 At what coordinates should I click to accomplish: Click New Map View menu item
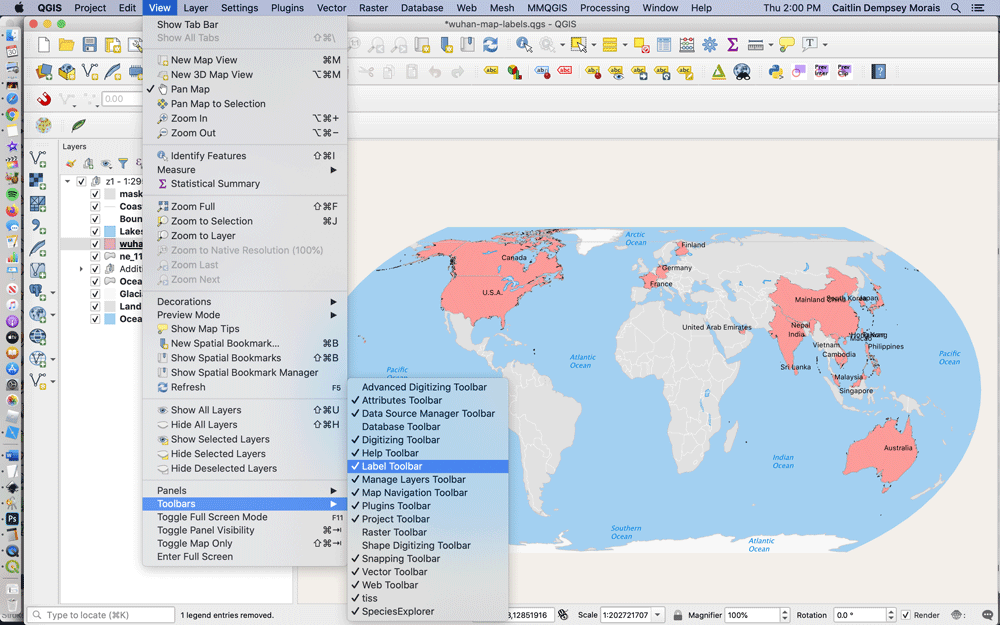coord(245,60)
